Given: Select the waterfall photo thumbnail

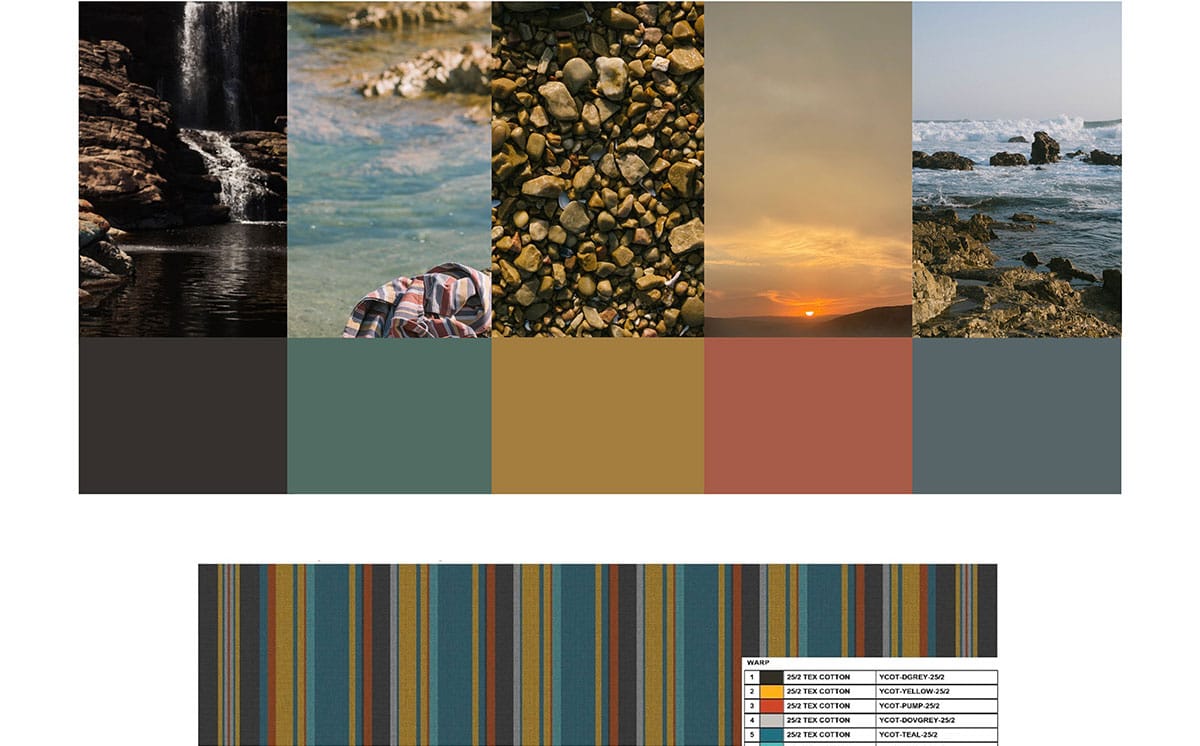Looking at the screenshot, I should pos(183,169).
